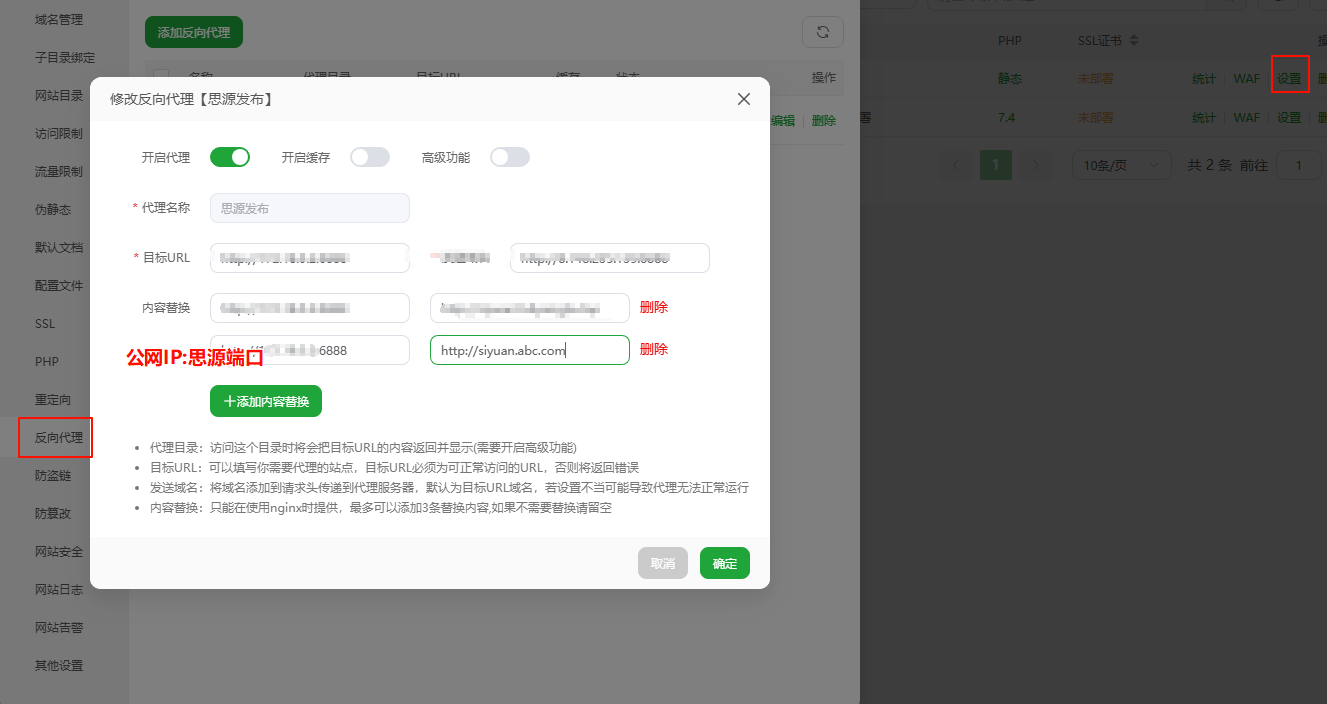Switch to 子目录绑定 section
The image size is (1327, 704).
click(65, 57)
